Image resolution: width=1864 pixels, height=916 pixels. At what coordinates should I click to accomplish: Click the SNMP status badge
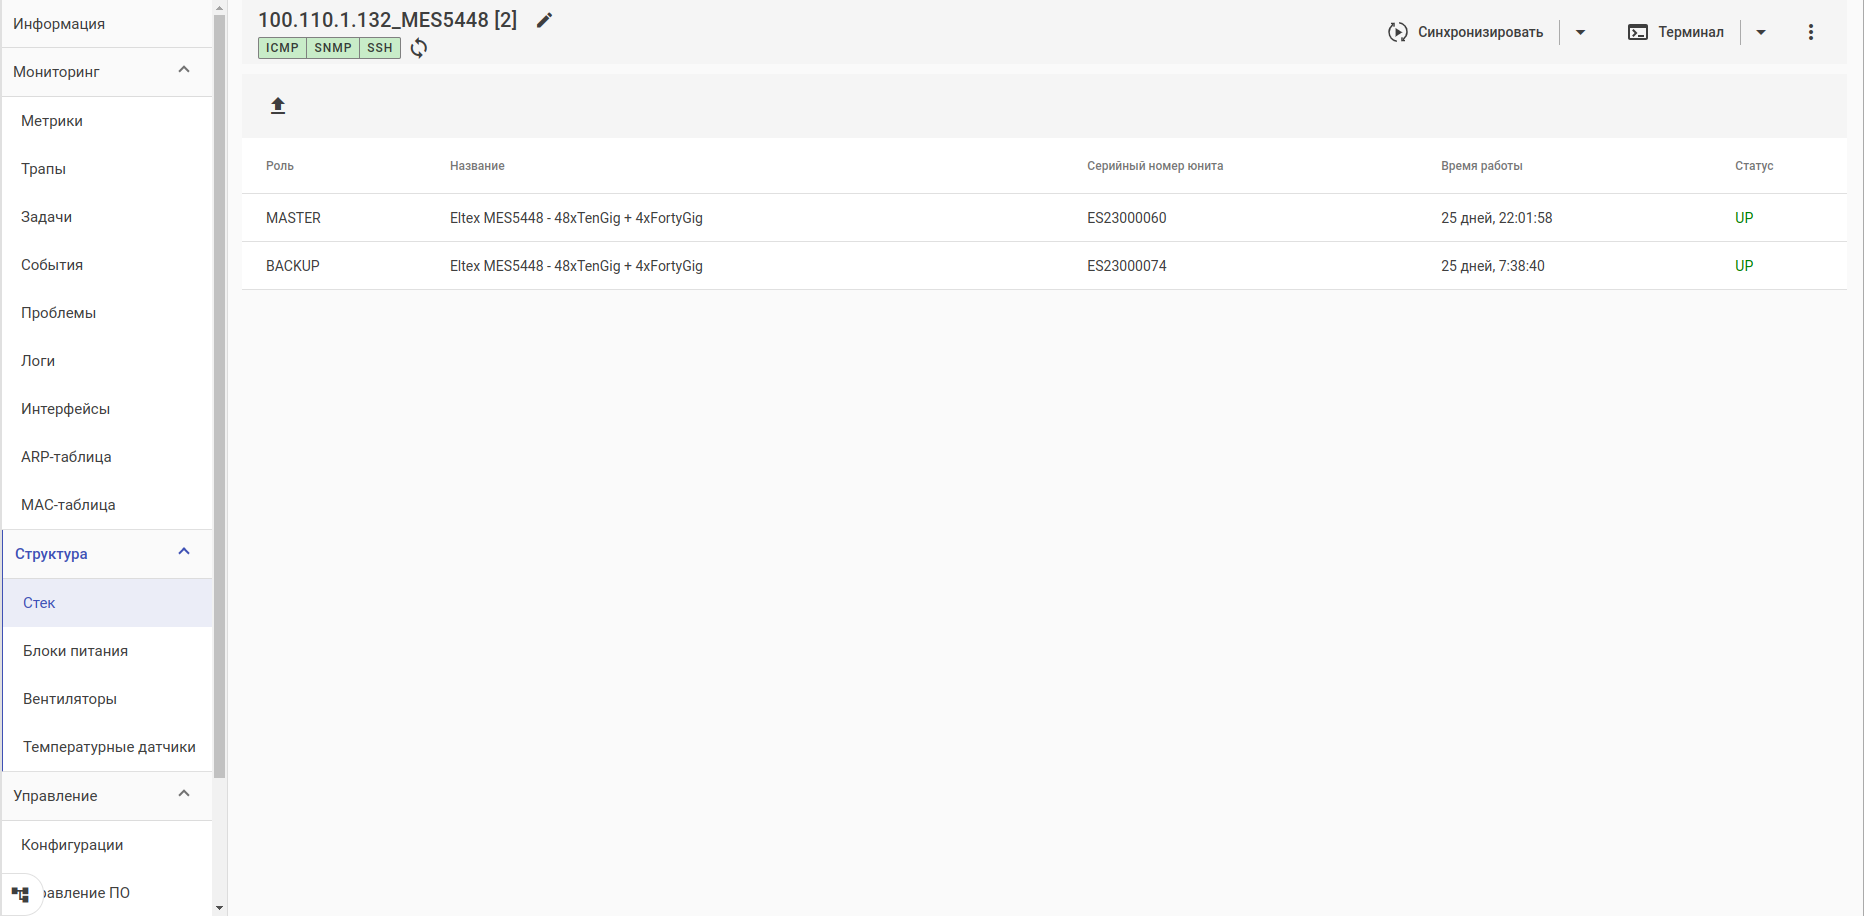point(333,48)
